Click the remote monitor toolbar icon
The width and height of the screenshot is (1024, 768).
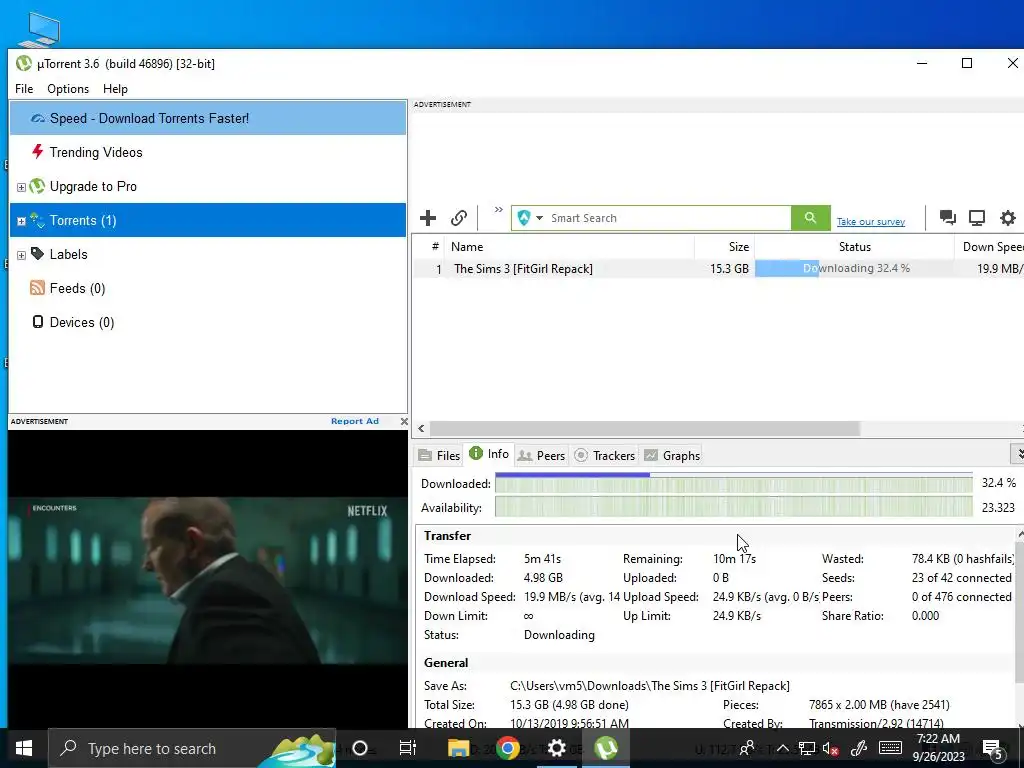click(x=977, y=217)
